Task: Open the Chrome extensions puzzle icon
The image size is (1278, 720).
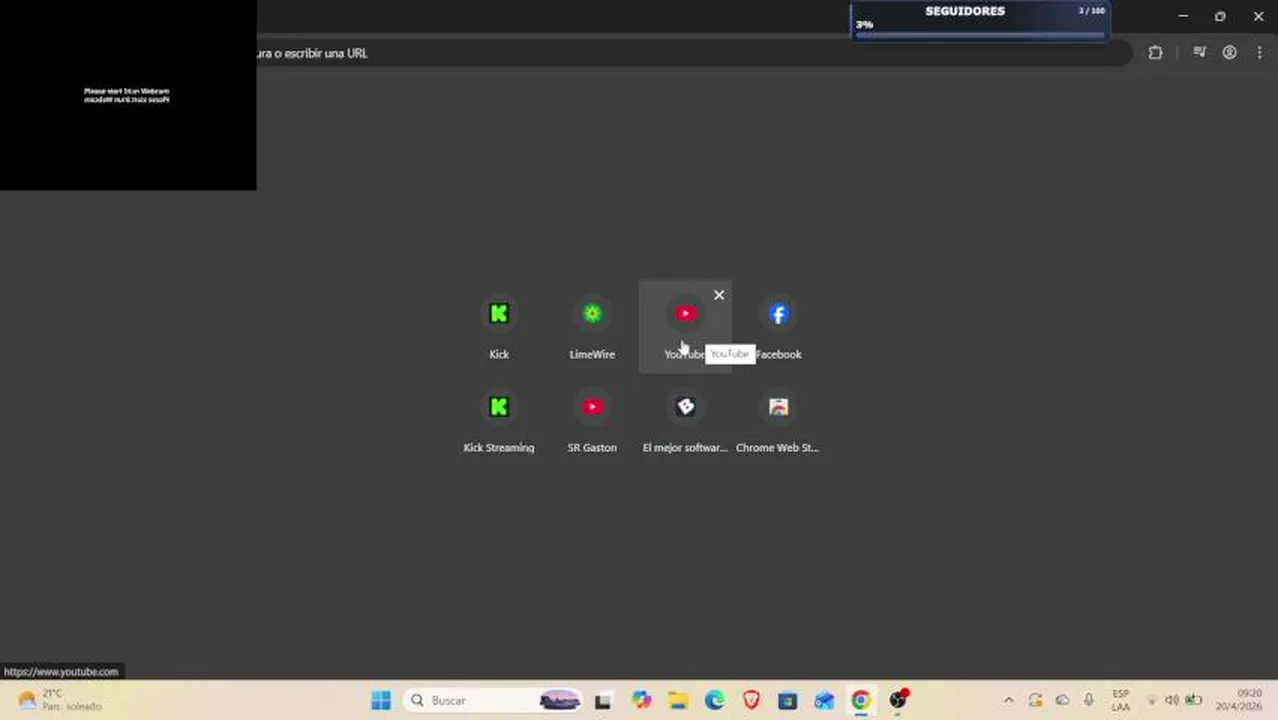Action: click(1155, 53)
